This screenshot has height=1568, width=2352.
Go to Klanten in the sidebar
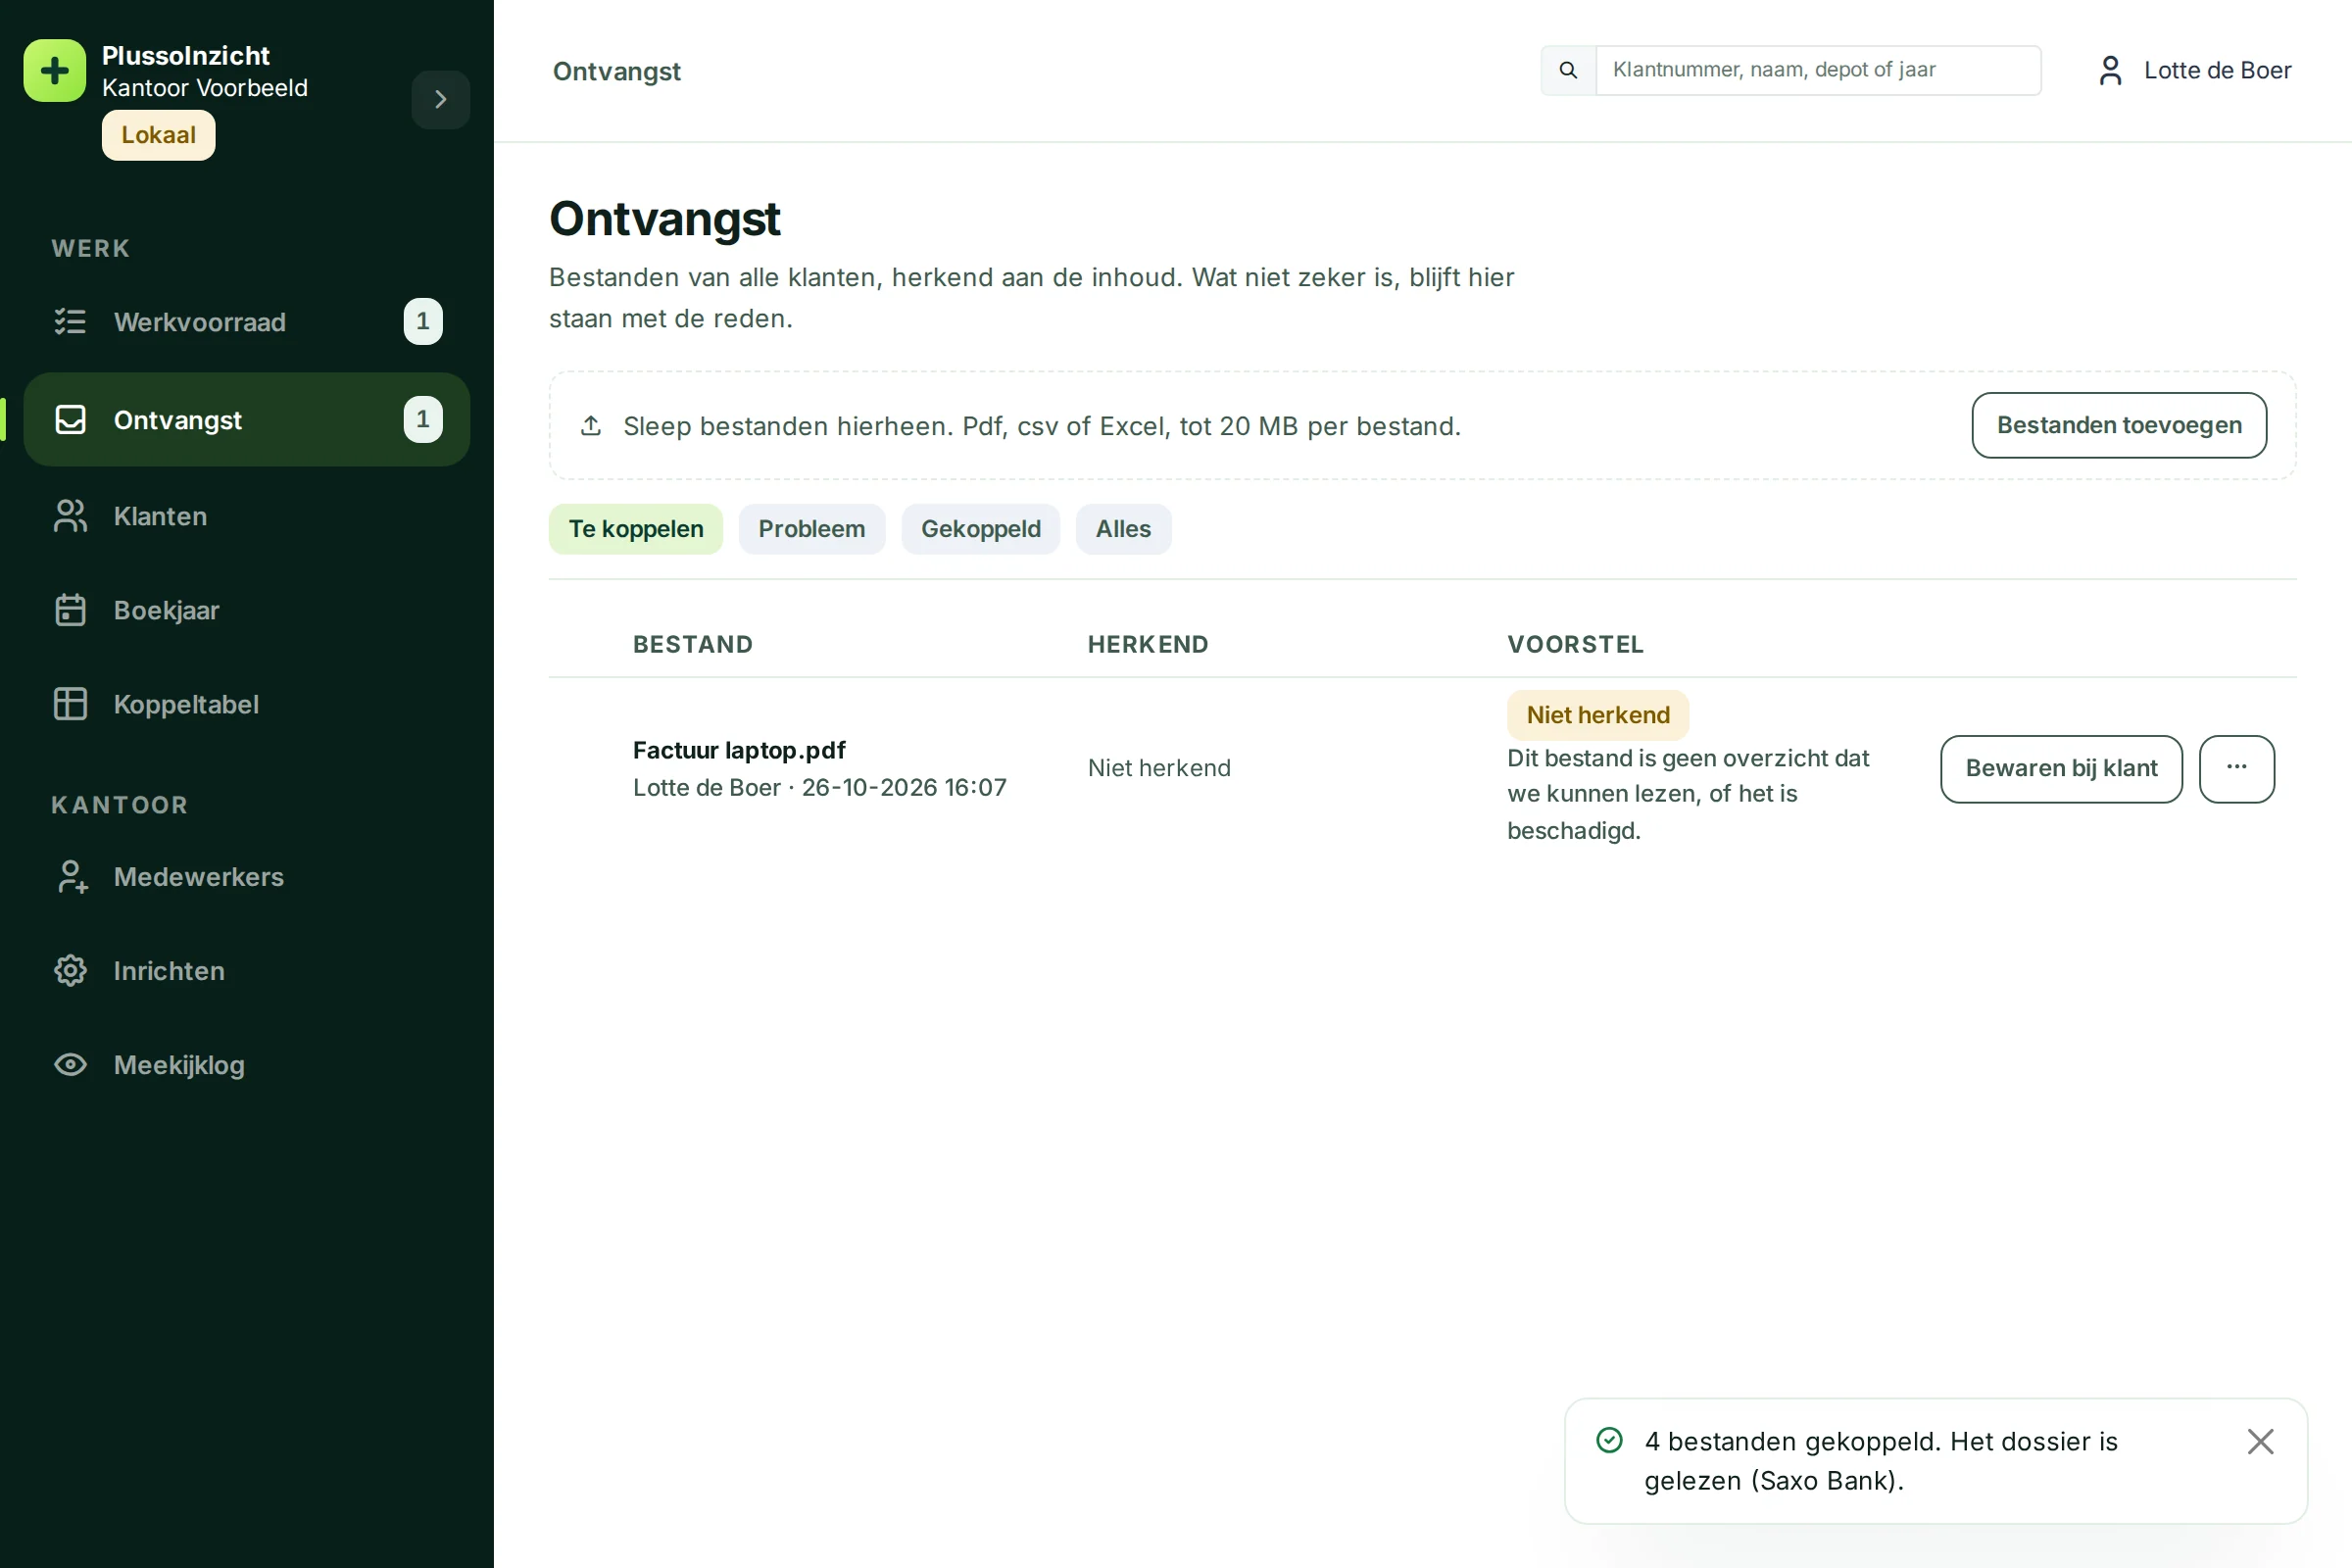pyautogui.click(x=247, y=516)
